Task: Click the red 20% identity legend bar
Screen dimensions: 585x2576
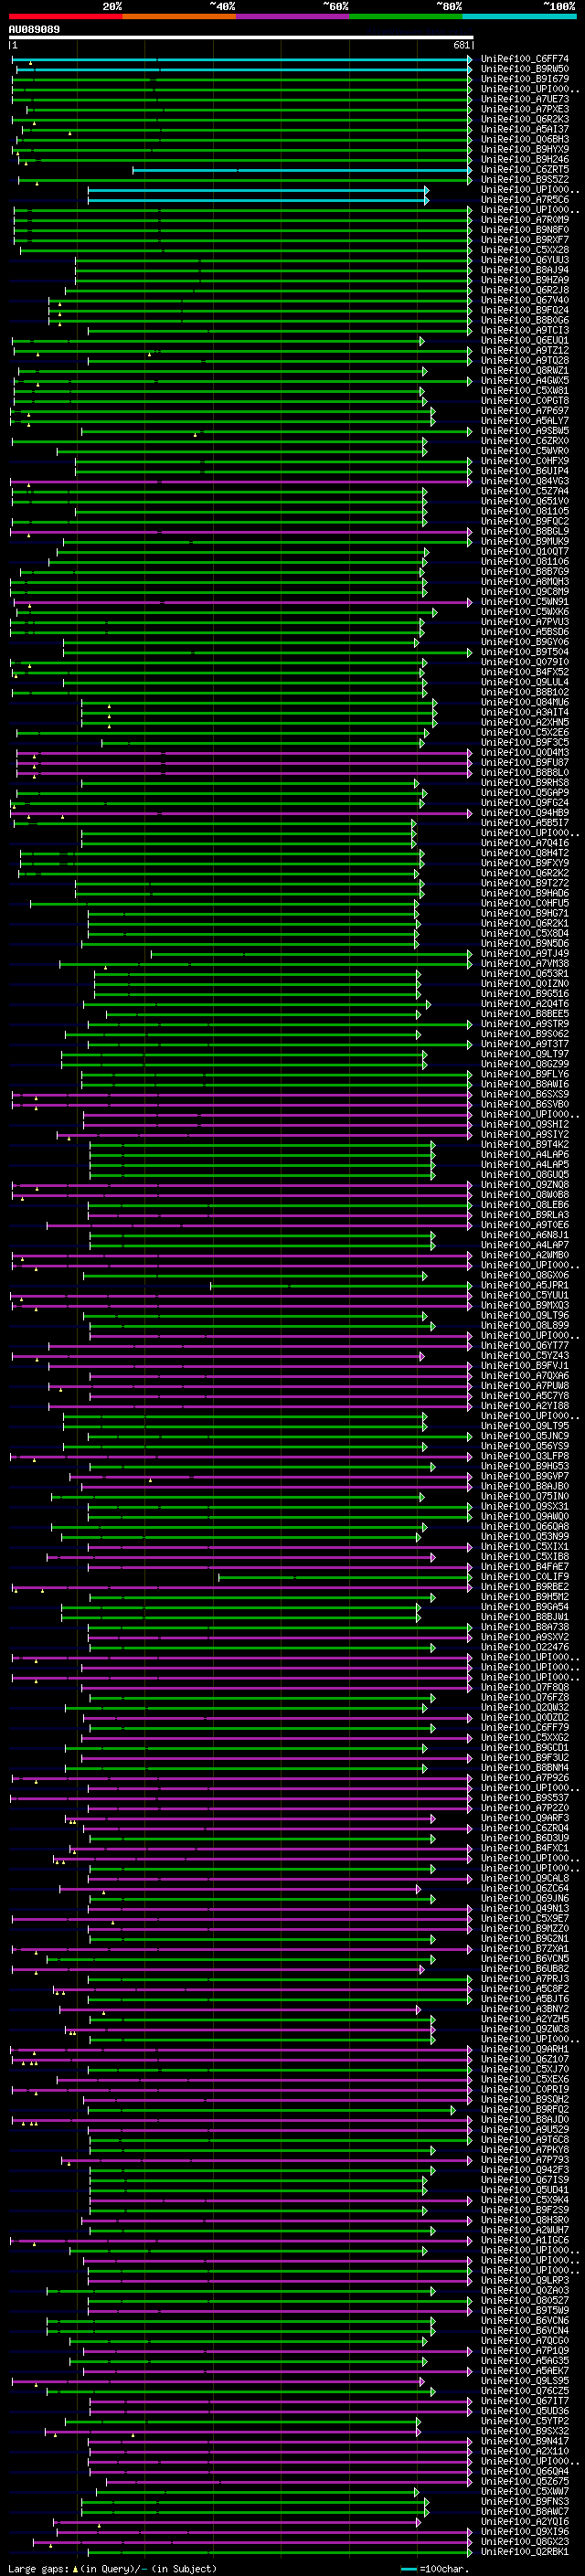Action: tap(65, 16)
